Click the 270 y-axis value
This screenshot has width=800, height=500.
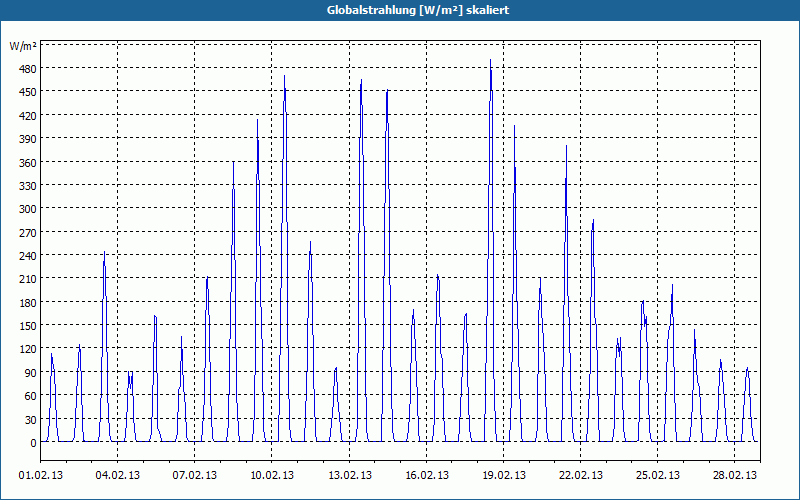coord(27,232)
